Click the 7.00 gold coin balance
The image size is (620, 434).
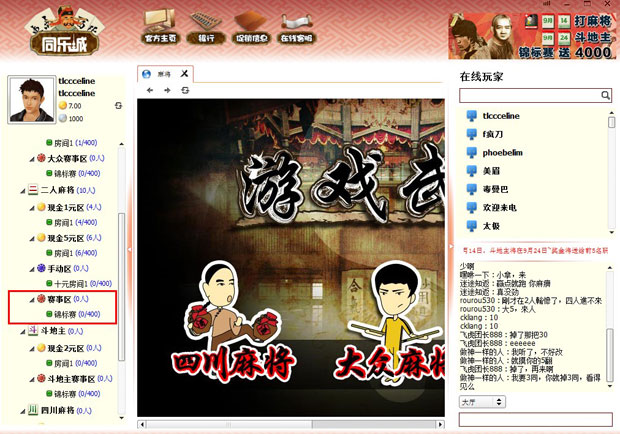click(x=70, y=106)
